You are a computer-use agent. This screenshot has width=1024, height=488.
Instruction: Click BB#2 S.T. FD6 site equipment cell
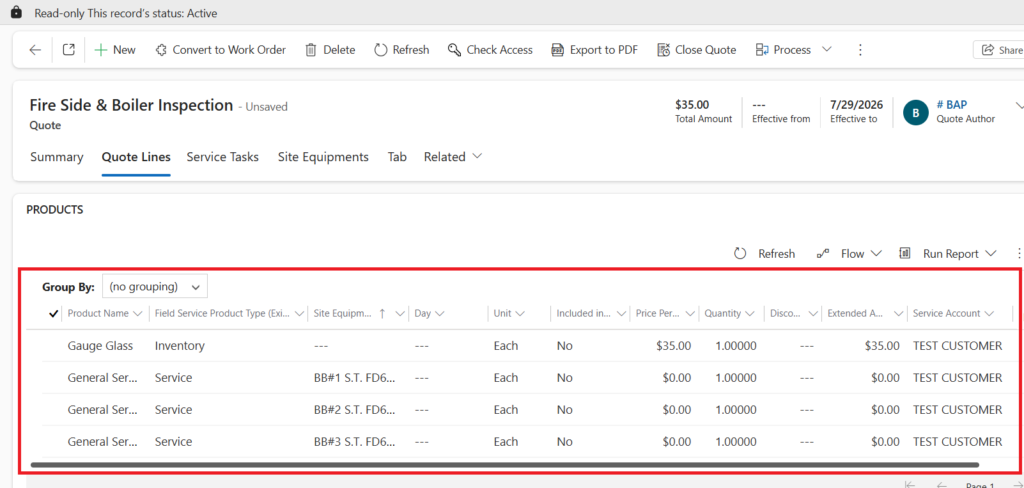[355, 410]
